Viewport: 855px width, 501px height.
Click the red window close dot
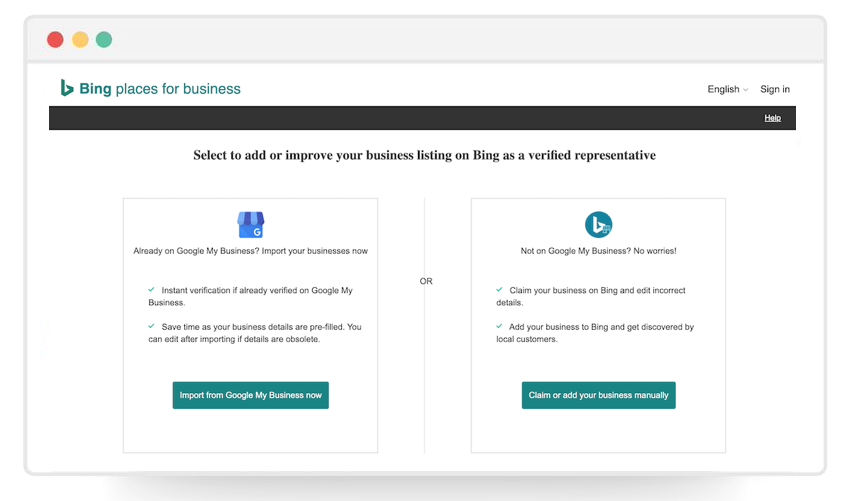[55, 40]
